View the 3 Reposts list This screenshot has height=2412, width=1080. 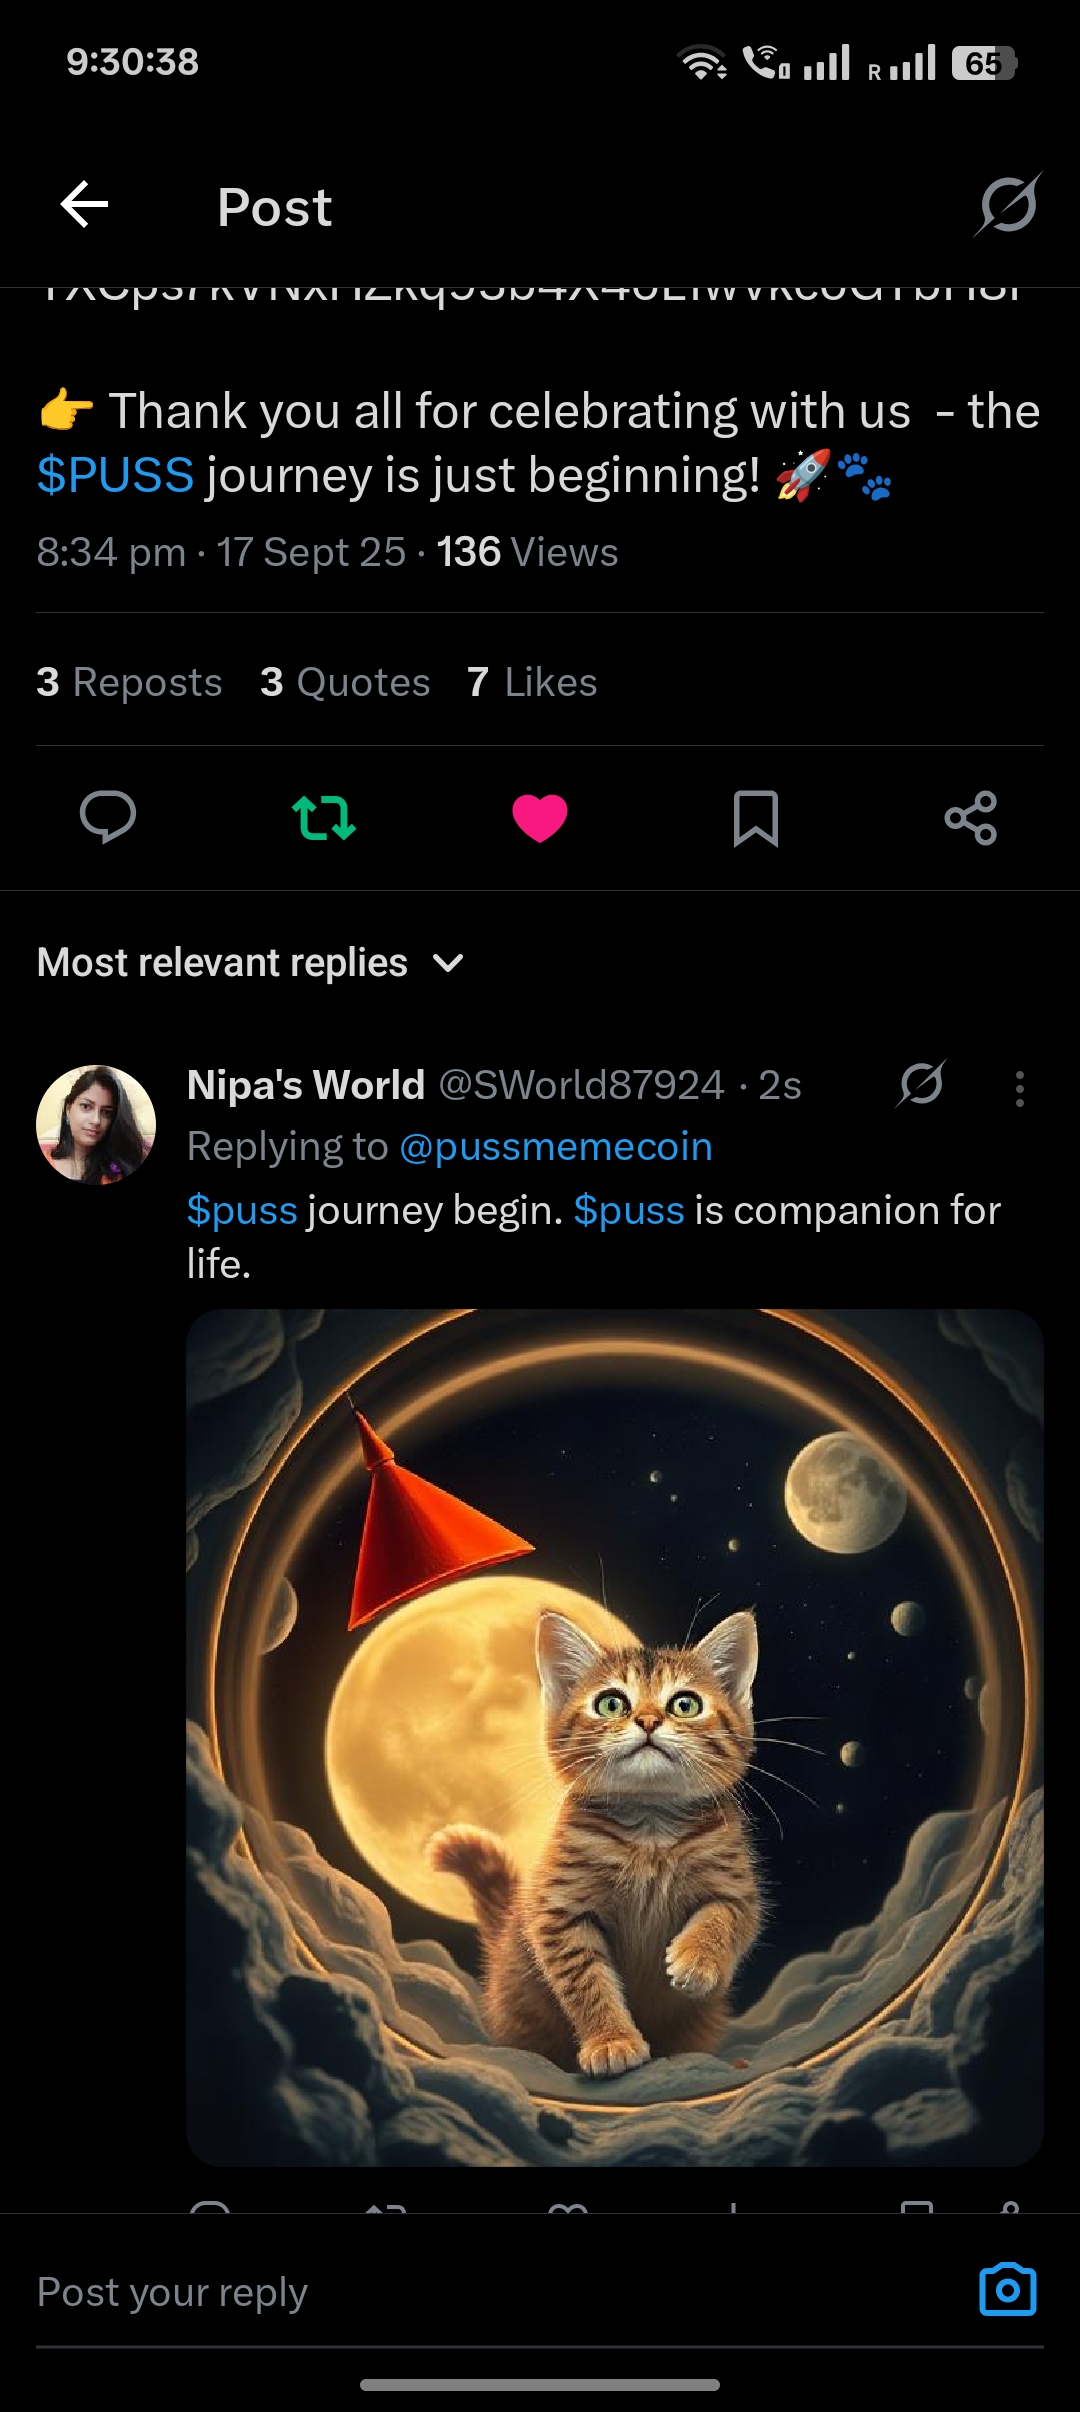pos(129,682)
